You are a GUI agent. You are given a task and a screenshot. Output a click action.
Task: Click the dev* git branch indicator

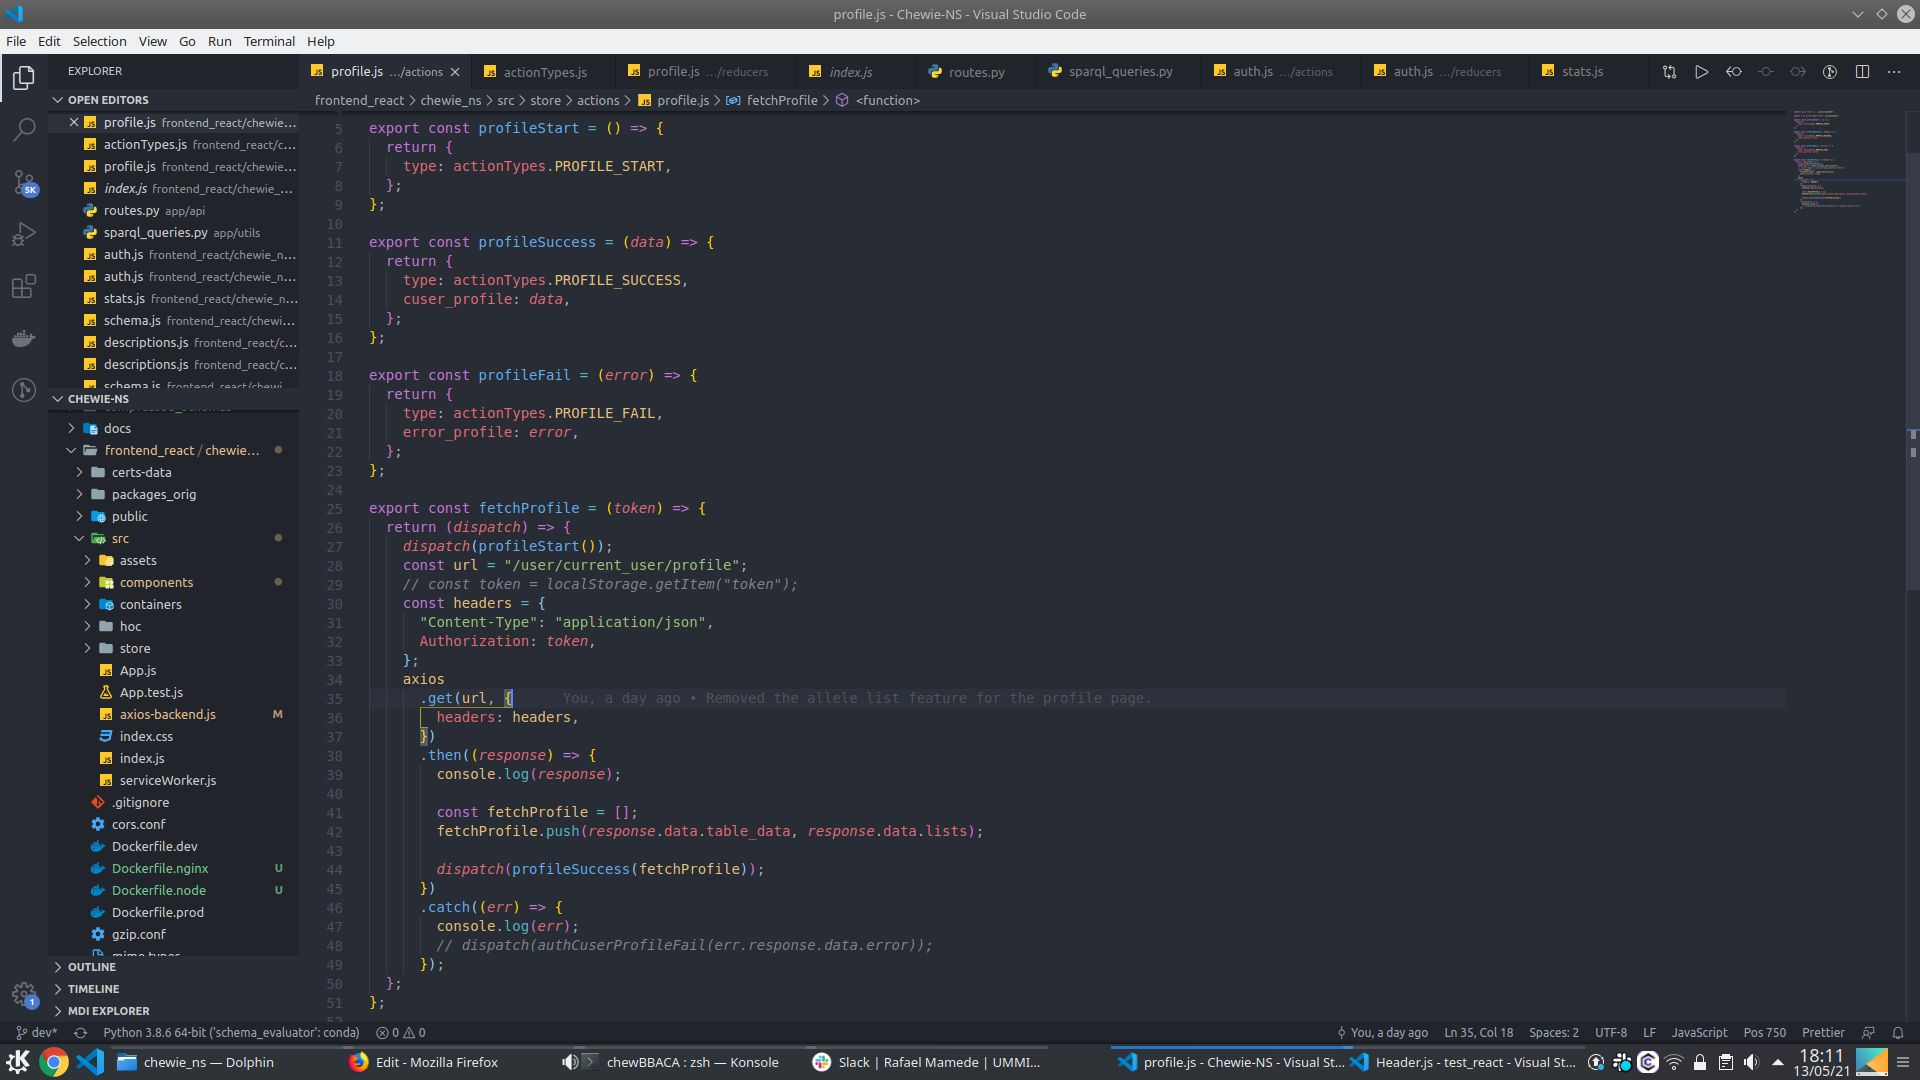click(x=38, y=1033)
